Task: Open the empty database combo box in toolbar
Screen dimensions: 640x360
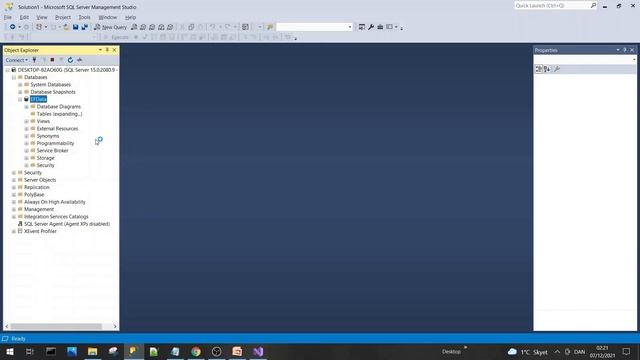Action: [x=314, y=27]
